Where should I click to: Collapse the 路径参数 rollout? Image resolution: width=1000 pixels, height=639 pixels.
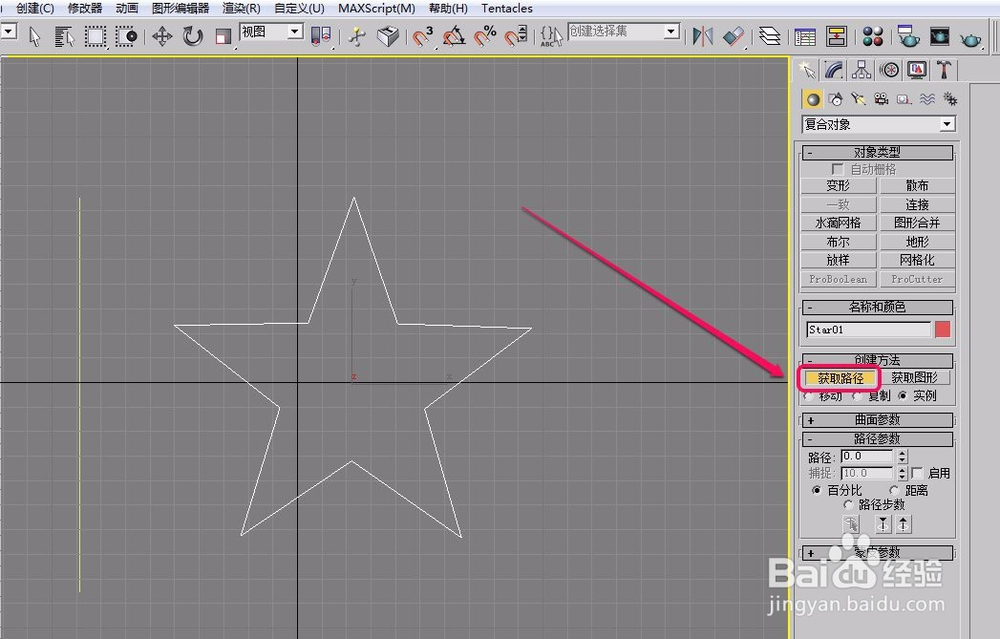[877, 438]
